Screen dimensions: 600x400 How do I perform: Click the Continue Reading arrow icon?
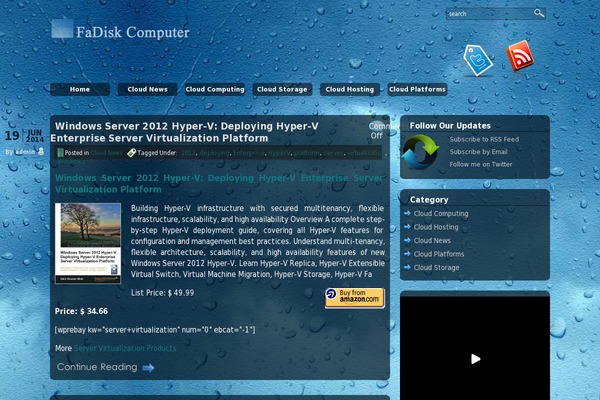pyautogui.click(x=148, y=368)
